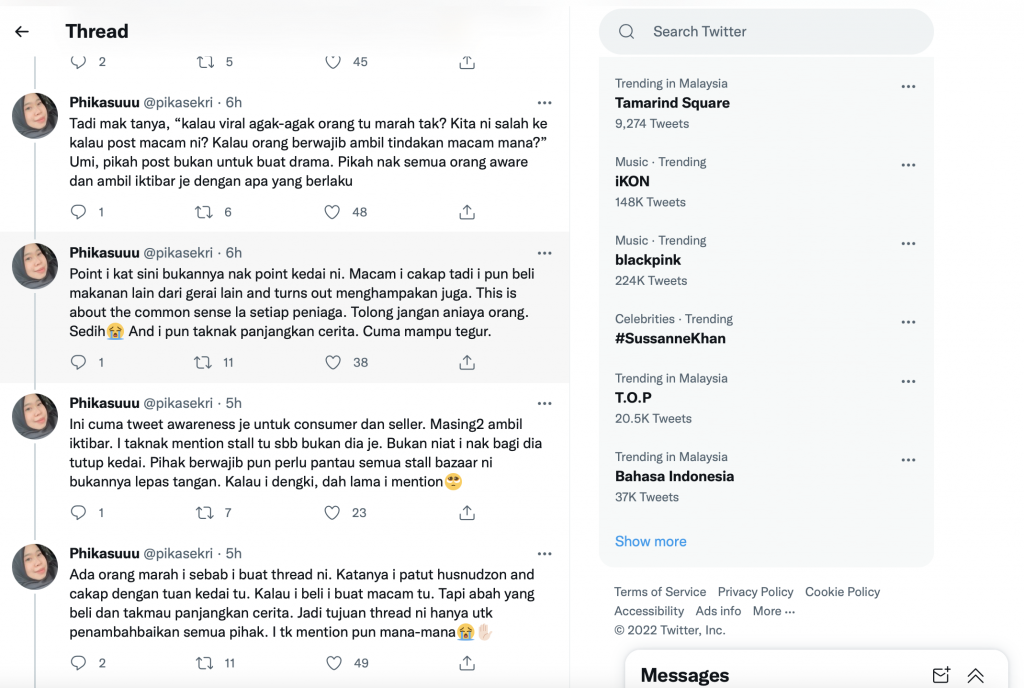Image resolution: width=1024 pixels, height=688 pixels.
Task: Open more options for blackpink trend
Action: click(x=908, y=244)
